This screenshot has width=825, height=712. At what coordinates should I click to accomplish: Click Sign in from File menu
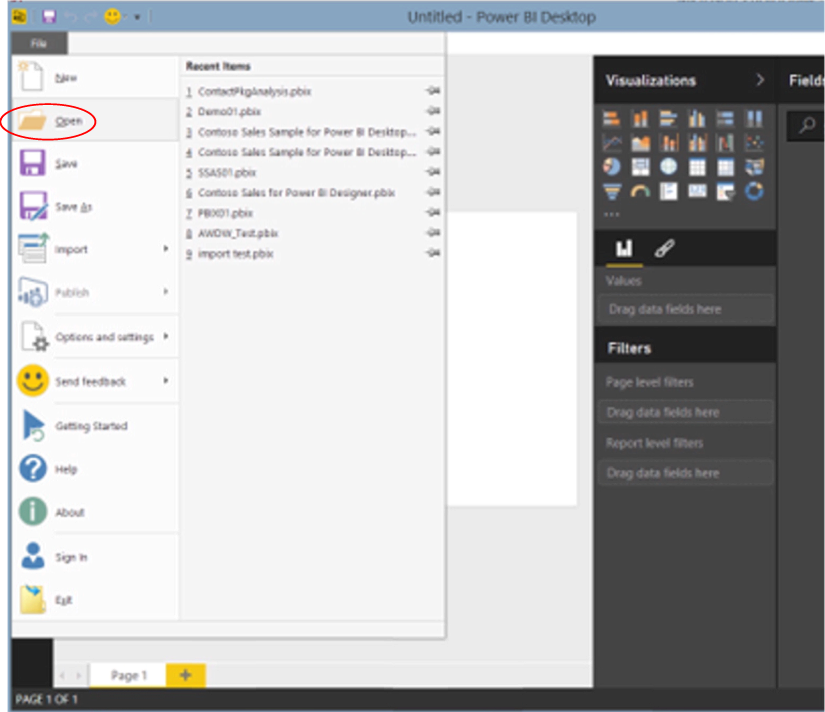(95, 557)
